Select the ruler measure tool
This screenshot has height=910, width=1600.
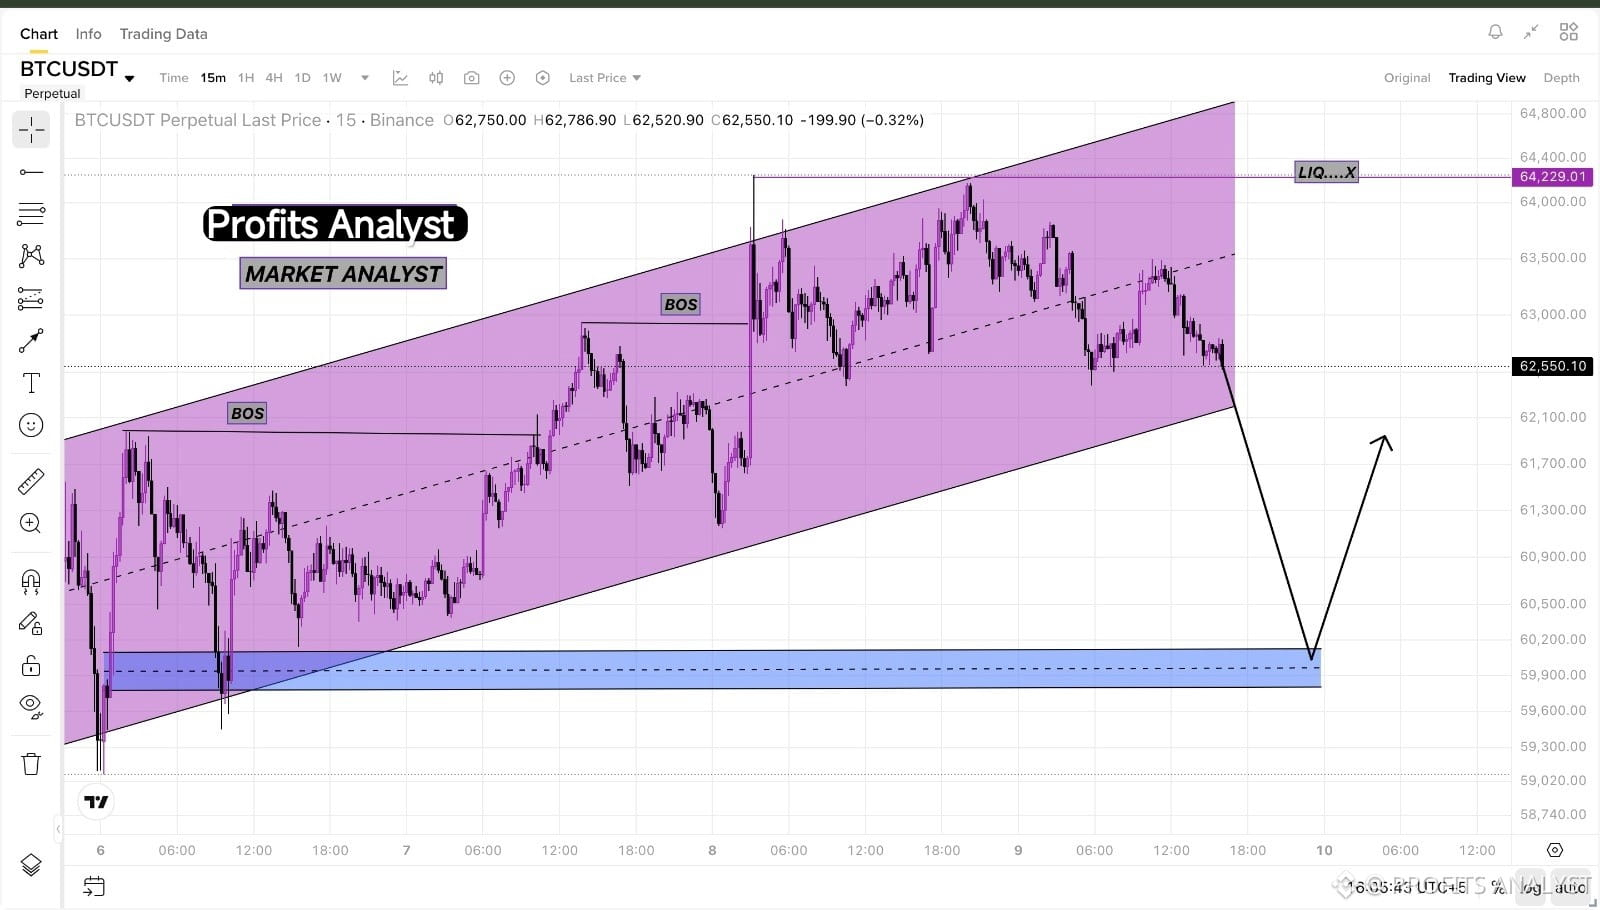coord(31,481)
